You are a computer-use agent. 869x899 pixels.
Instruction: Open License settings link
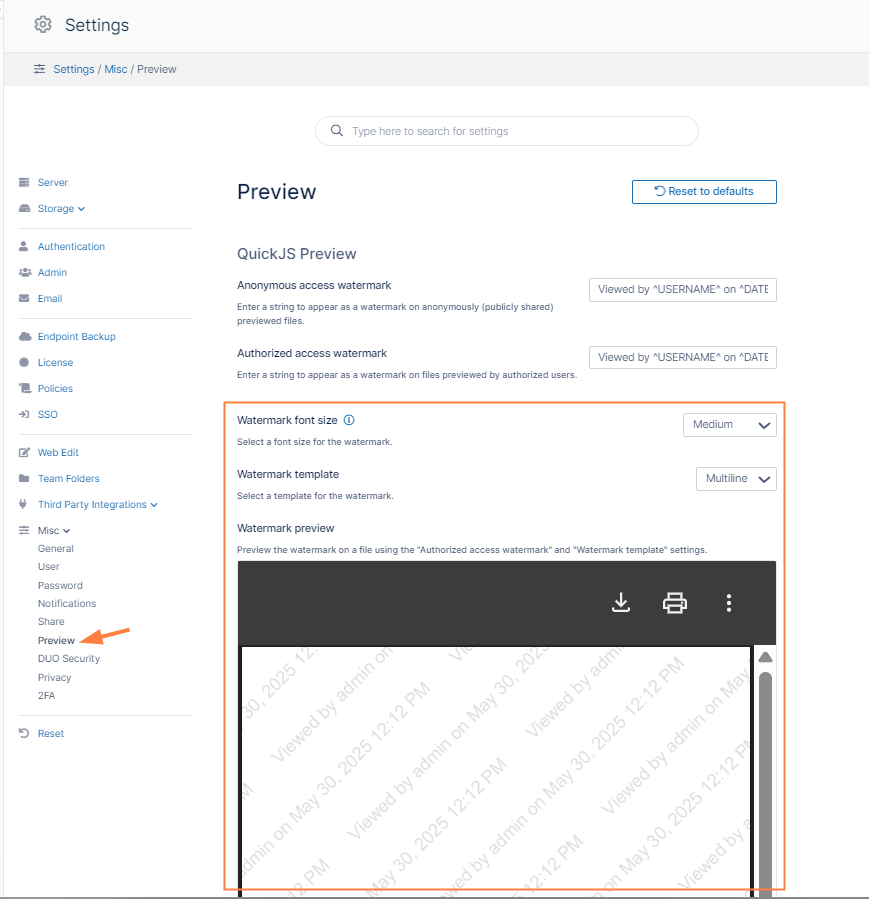[x=56, y=362]
